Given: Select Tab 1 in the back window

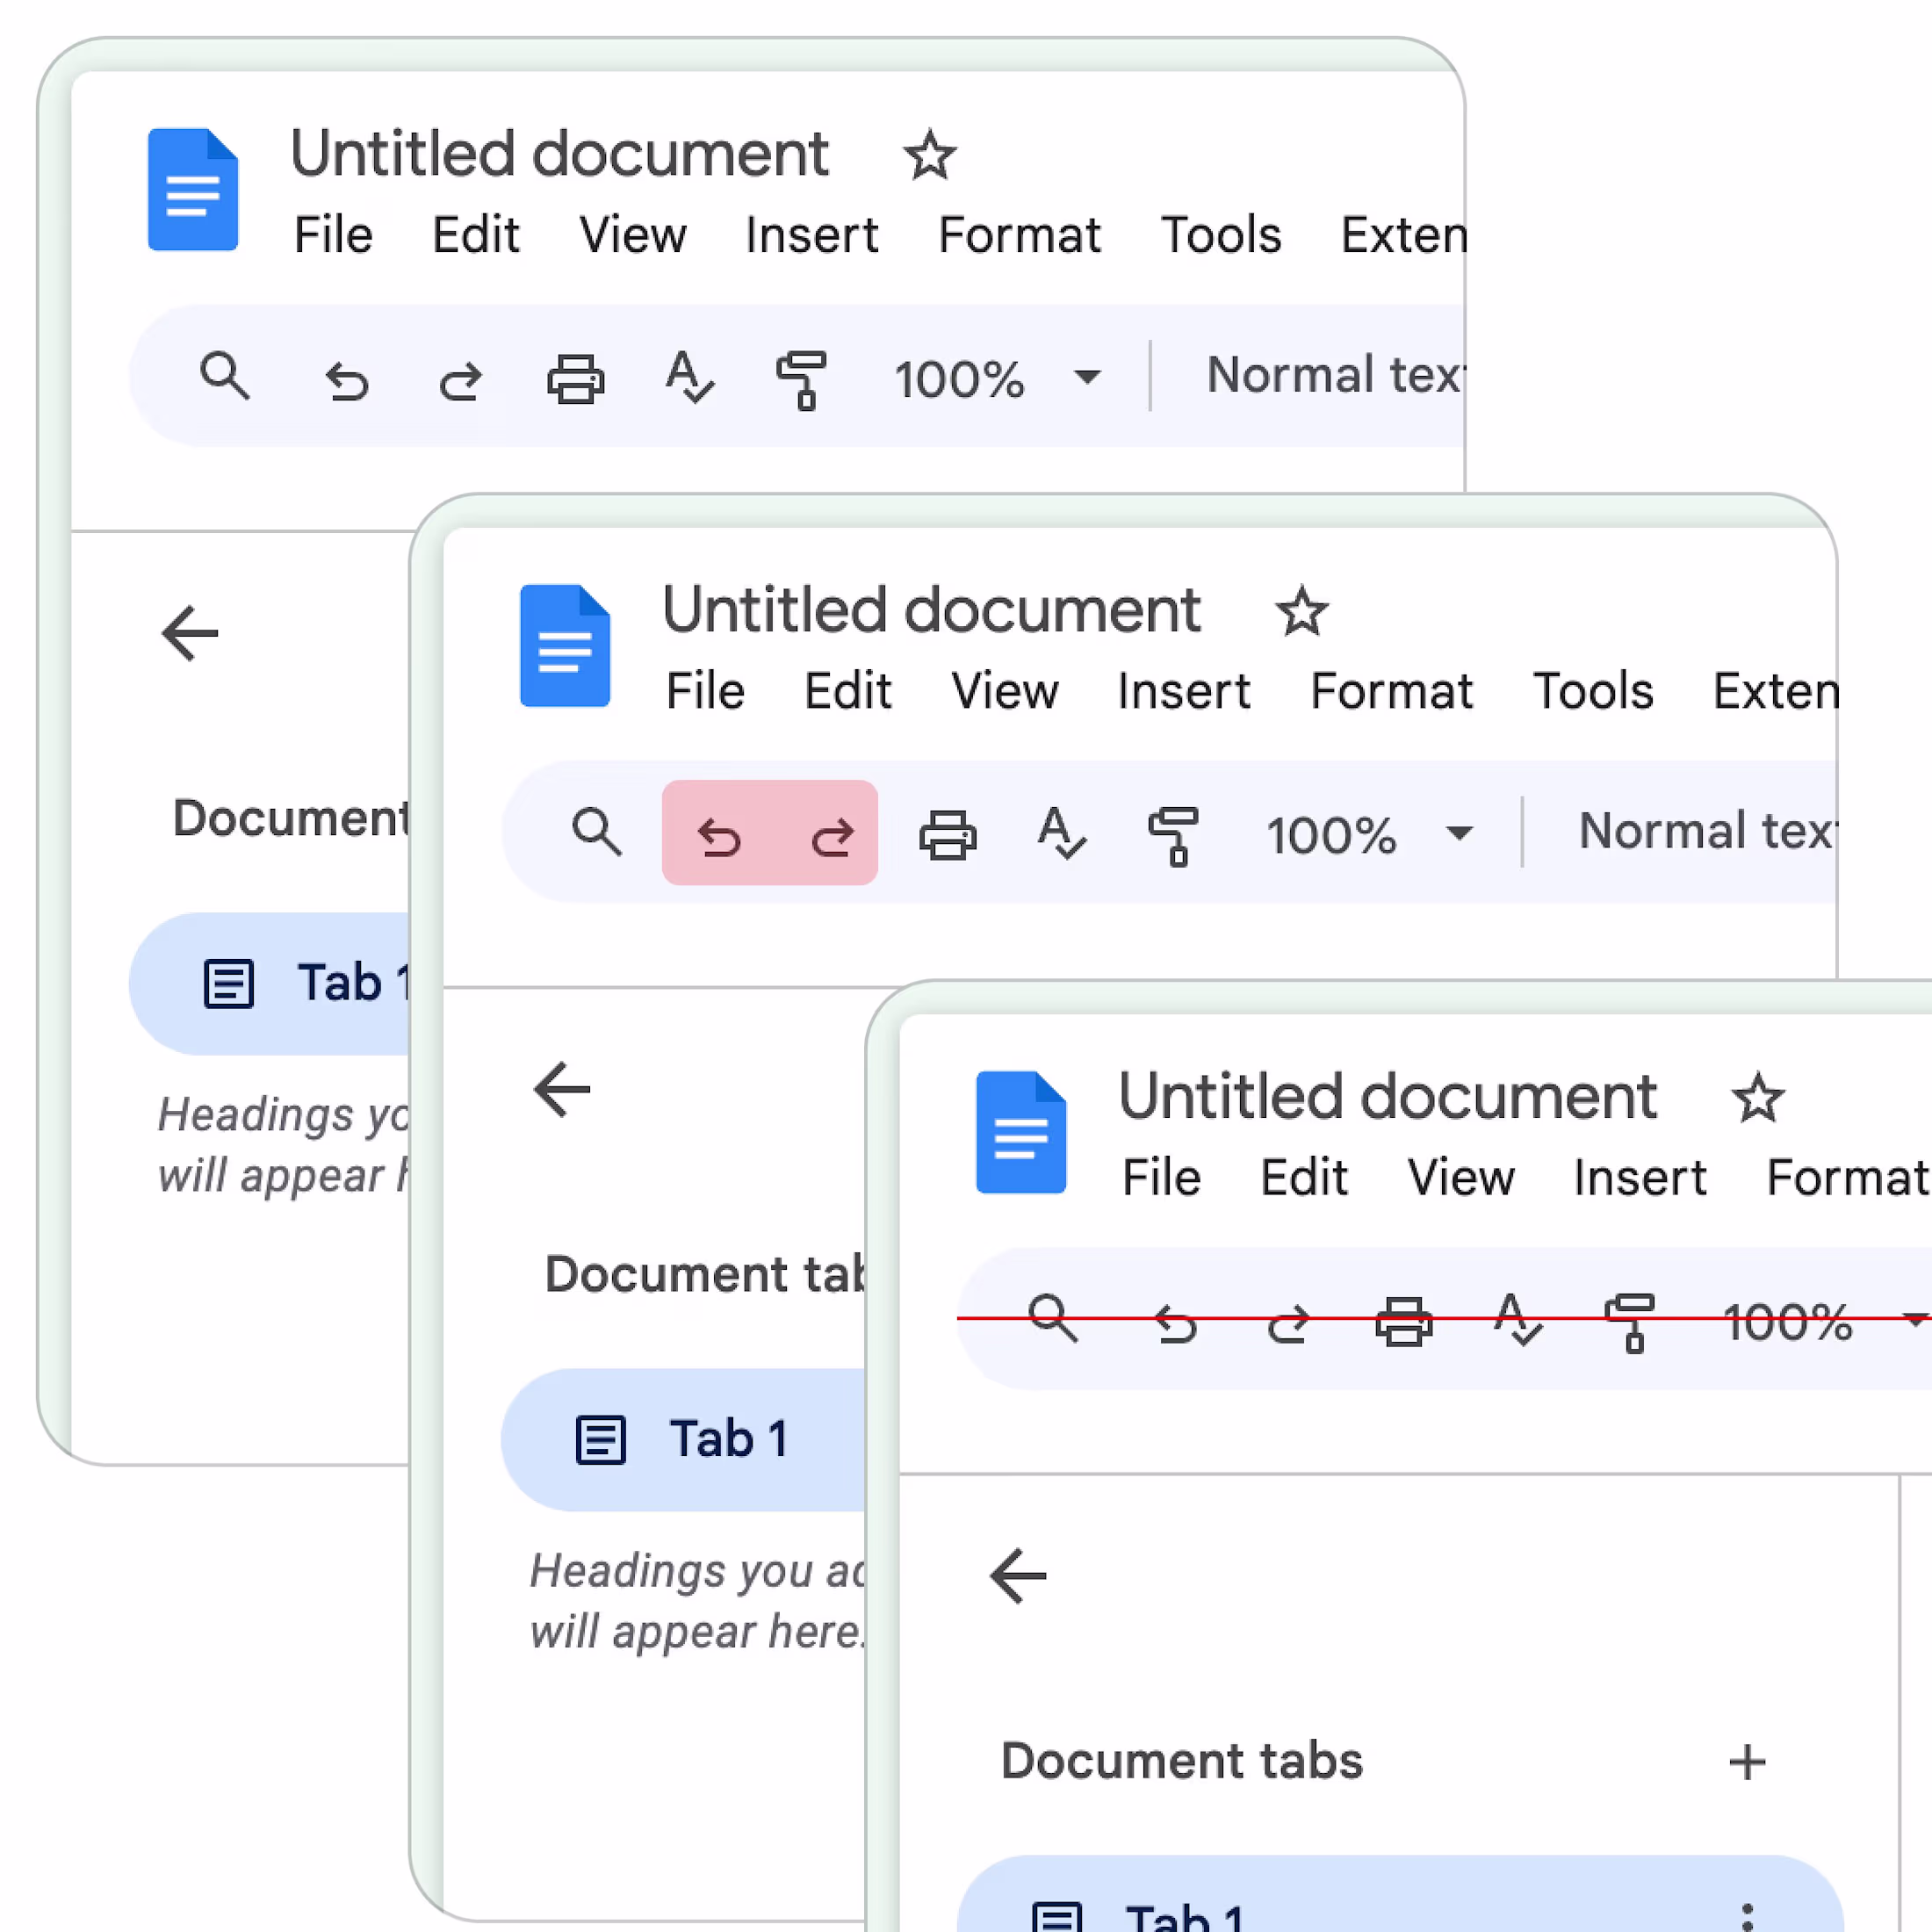Looking at the screenshot, I should [270, 983].
